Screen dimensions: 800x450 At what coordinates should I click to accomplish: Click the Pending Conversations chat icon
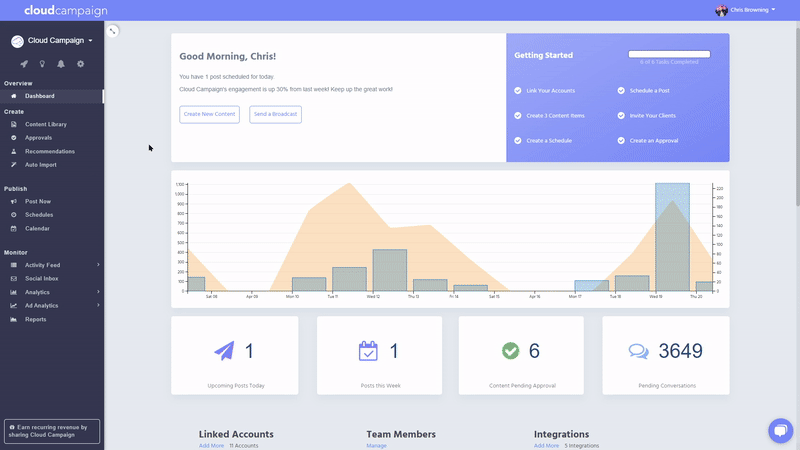[x=638, y=351]
